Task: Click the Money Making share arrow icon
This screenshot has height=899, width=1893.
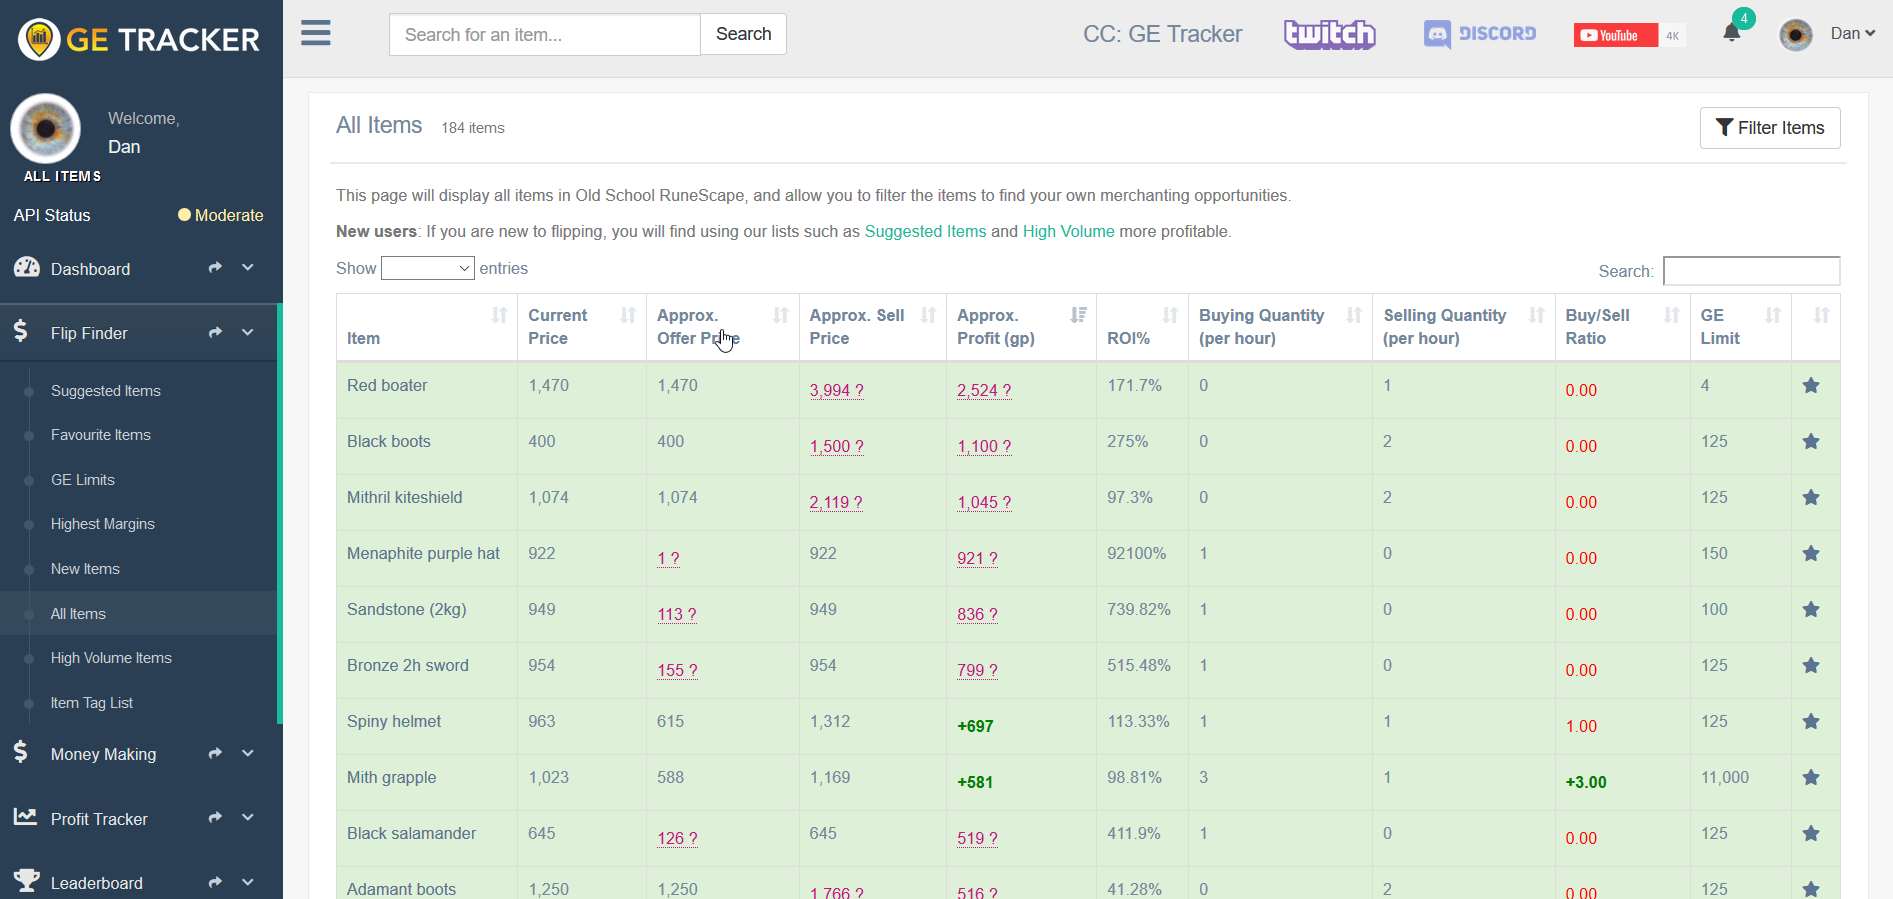Action: [x=215, y=753]
